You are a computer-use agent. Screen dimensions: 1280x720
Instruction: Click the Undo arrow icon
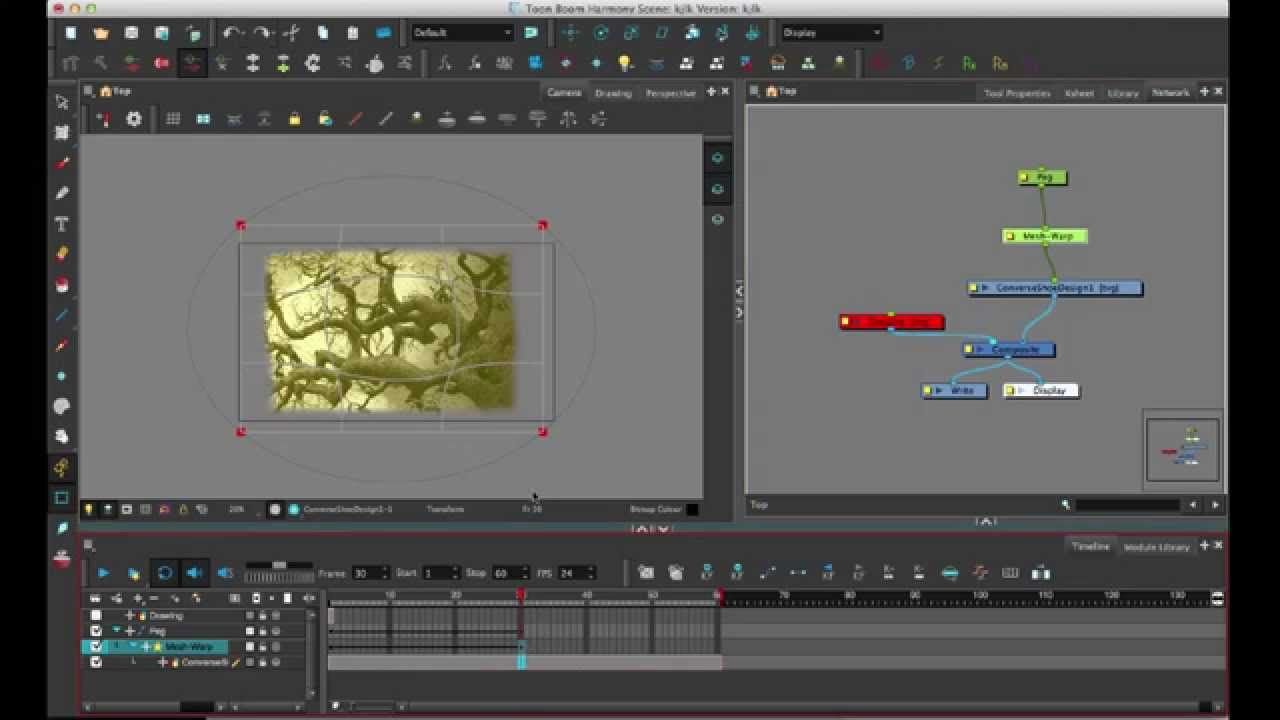point(232,33)
